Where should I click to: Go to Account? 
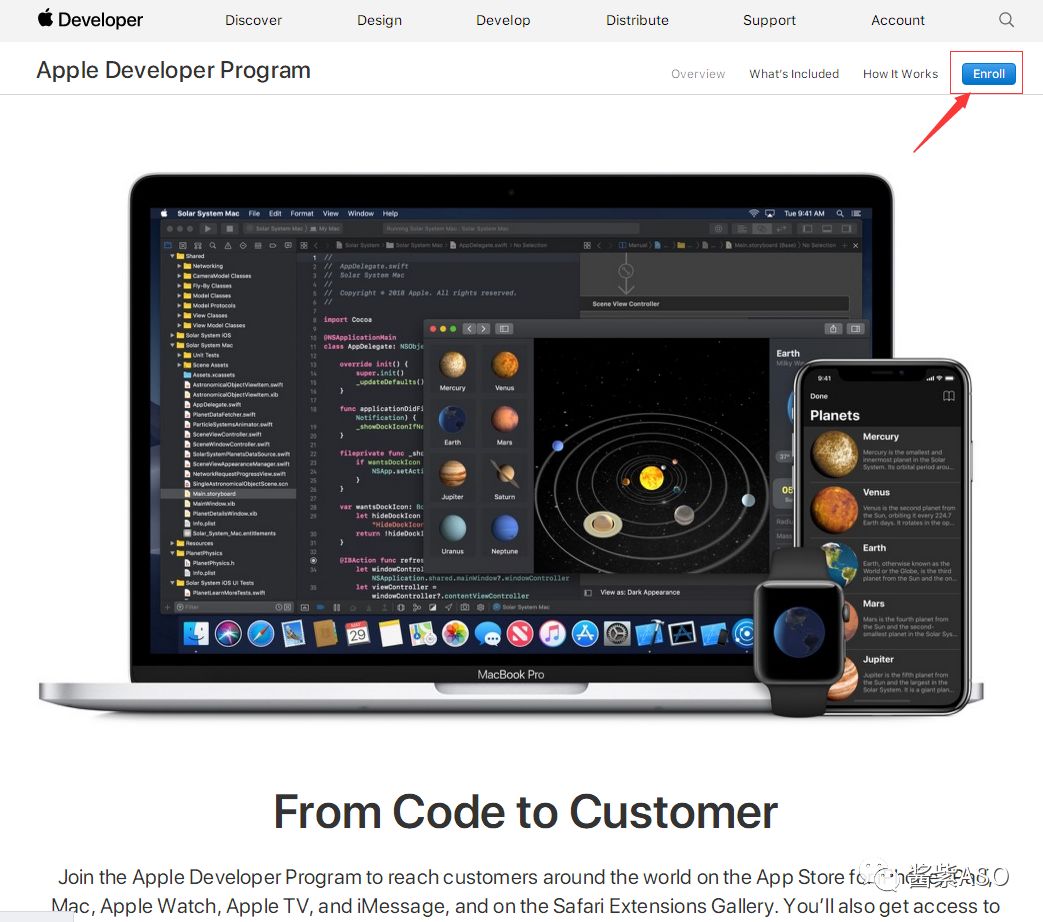click(x=897, y=20)
